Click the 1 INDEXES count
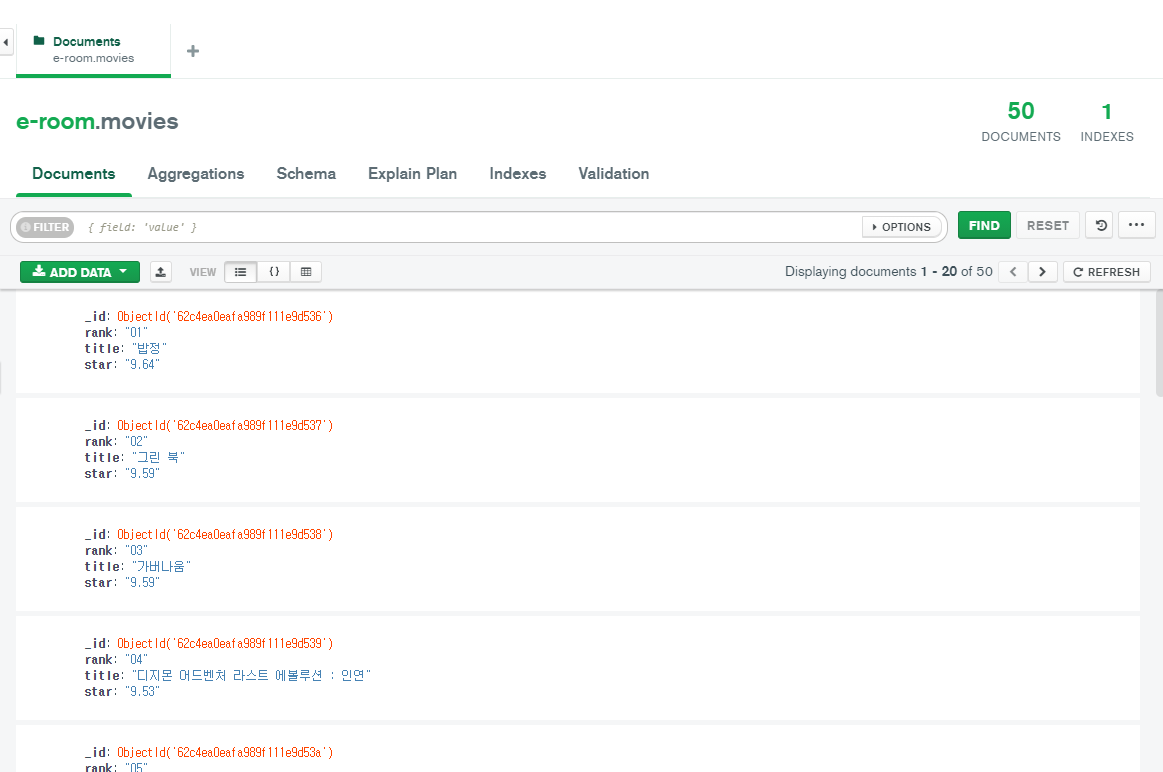The image size is (1163, 772). 1107,122
